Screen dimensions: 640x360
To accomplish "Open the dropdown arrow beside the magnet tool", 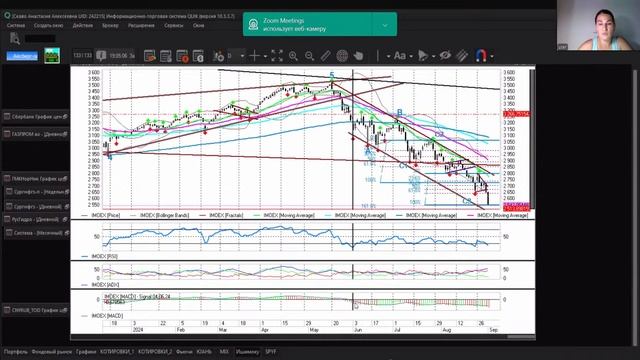I will click(492, 56).
